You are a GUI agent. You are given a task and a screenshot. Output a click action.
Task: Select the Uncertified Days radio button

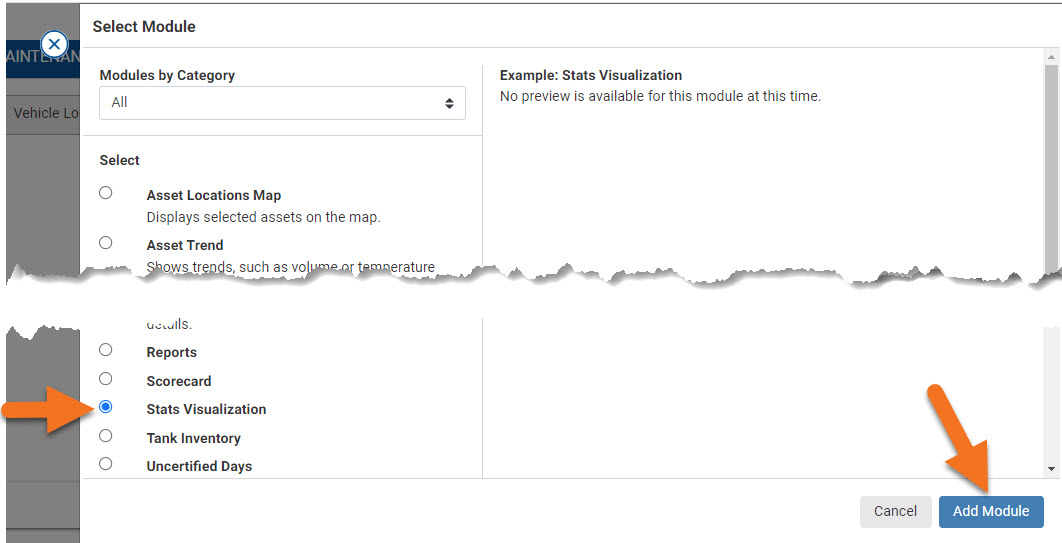click(106, 464)
